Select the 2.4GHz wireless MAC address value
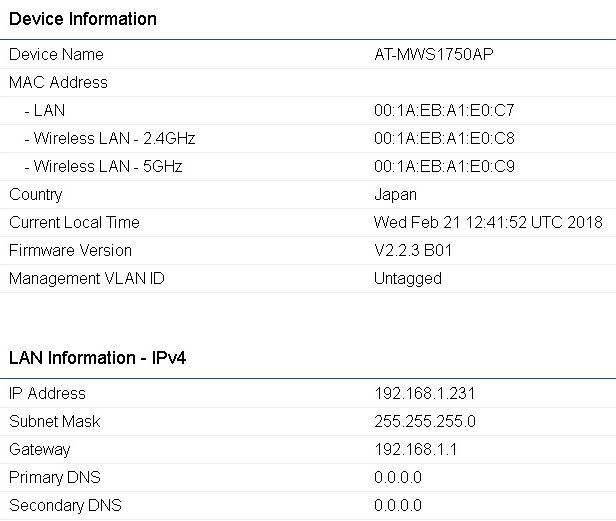This screenshot has width=616, height=521. click(x=444, y=138)
